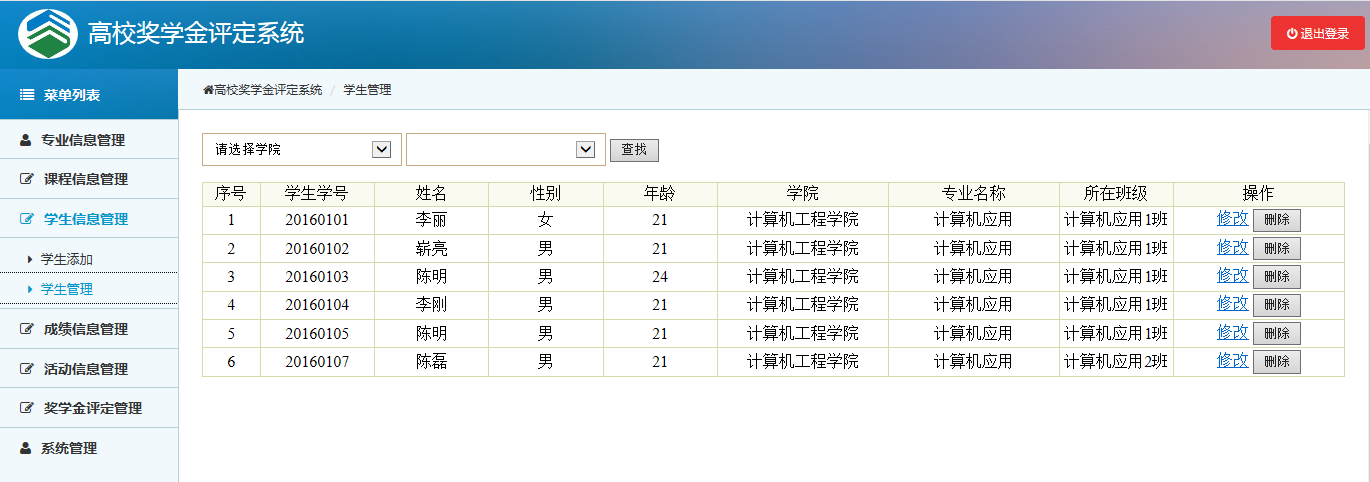Image resolution: width=1370 pixels, height=482 pixels.
Task: Click the scholarship system logo icon
Action: tap(48, 34)
